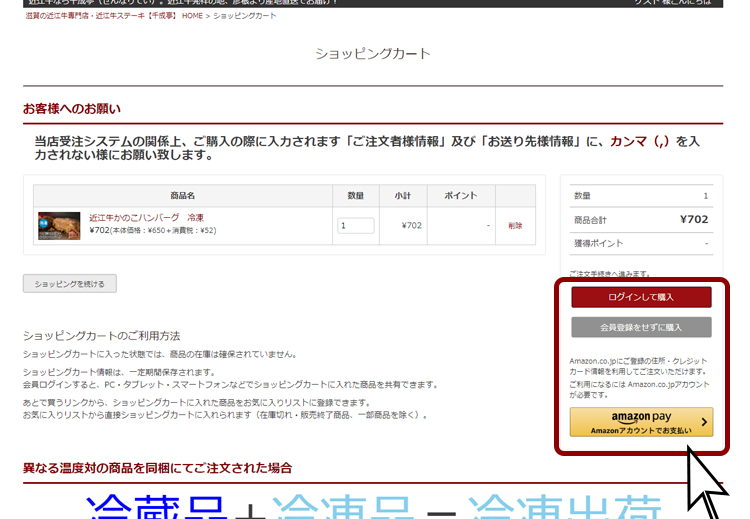Screen dimensions: 750x519
Task: Click the ショッピングカートのご利用方法 heading
Action: tap(101, 336)
